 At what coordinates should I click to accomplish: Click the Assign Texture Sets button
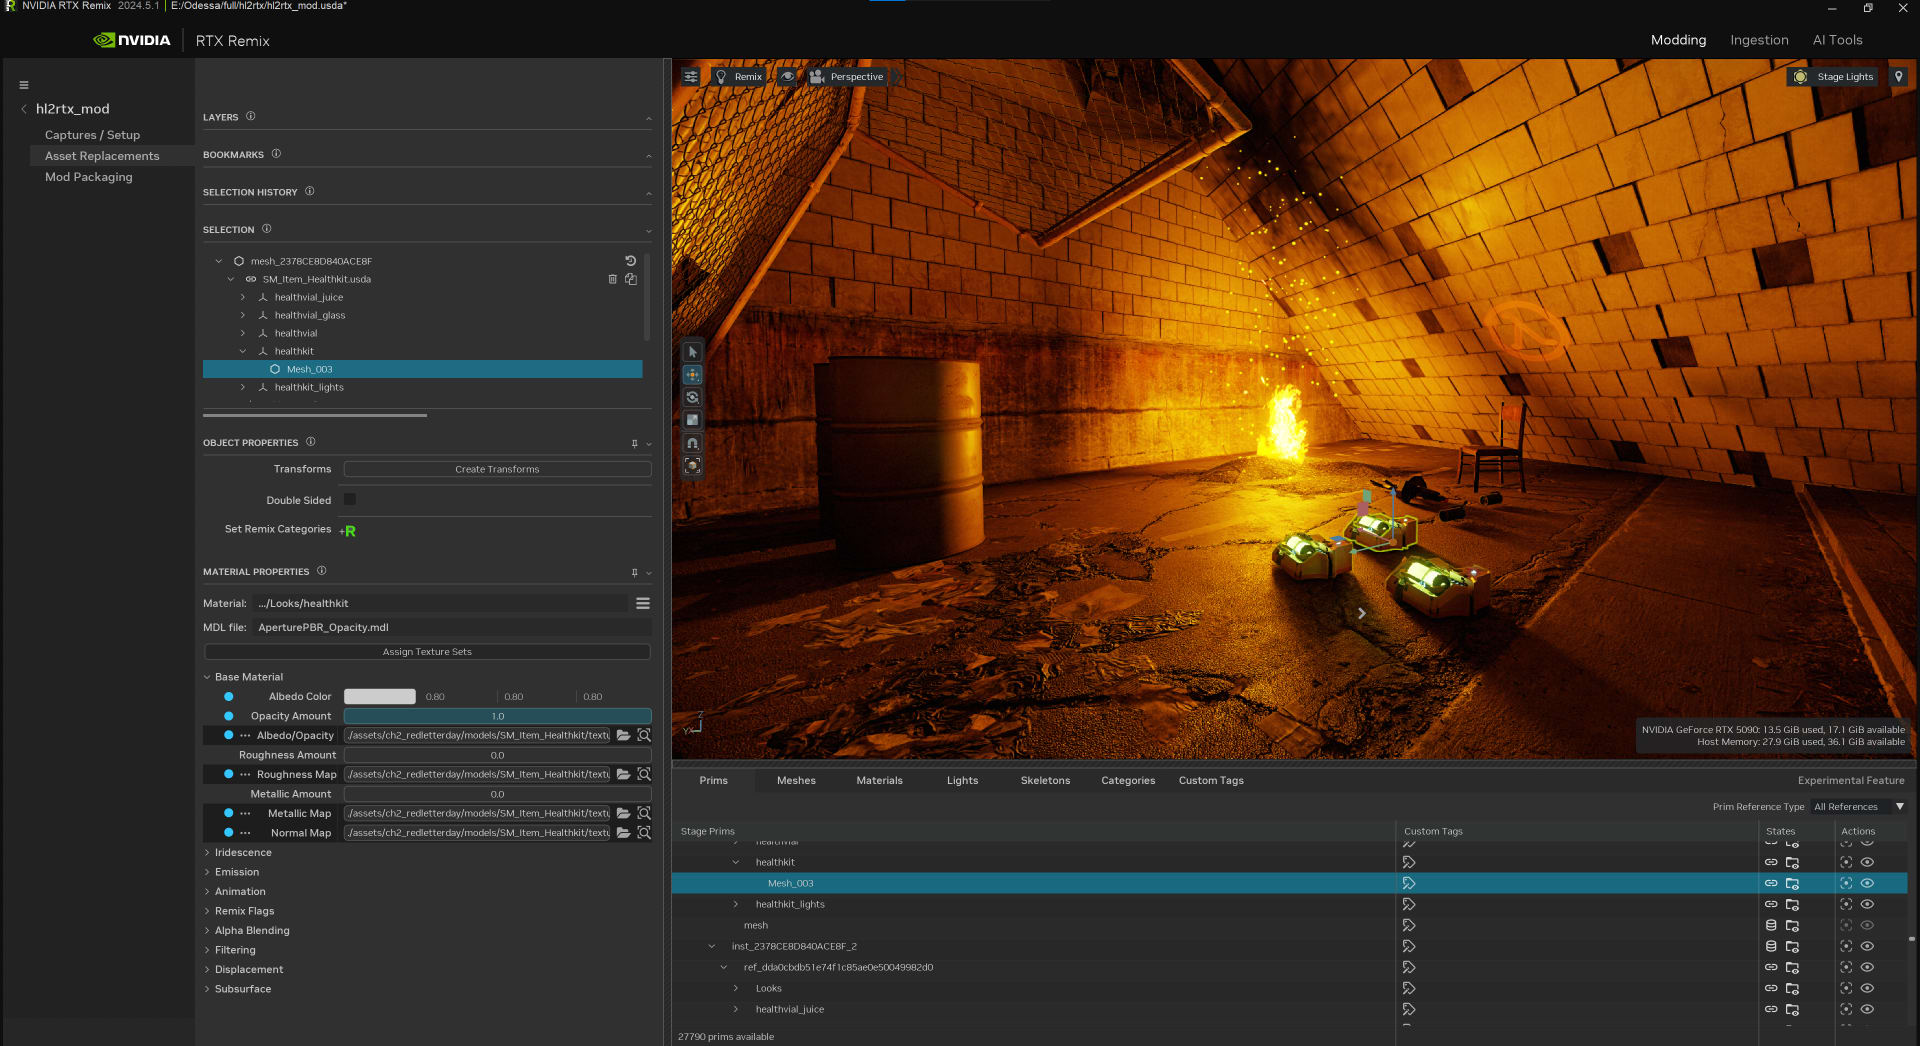(x=427, y=652)
